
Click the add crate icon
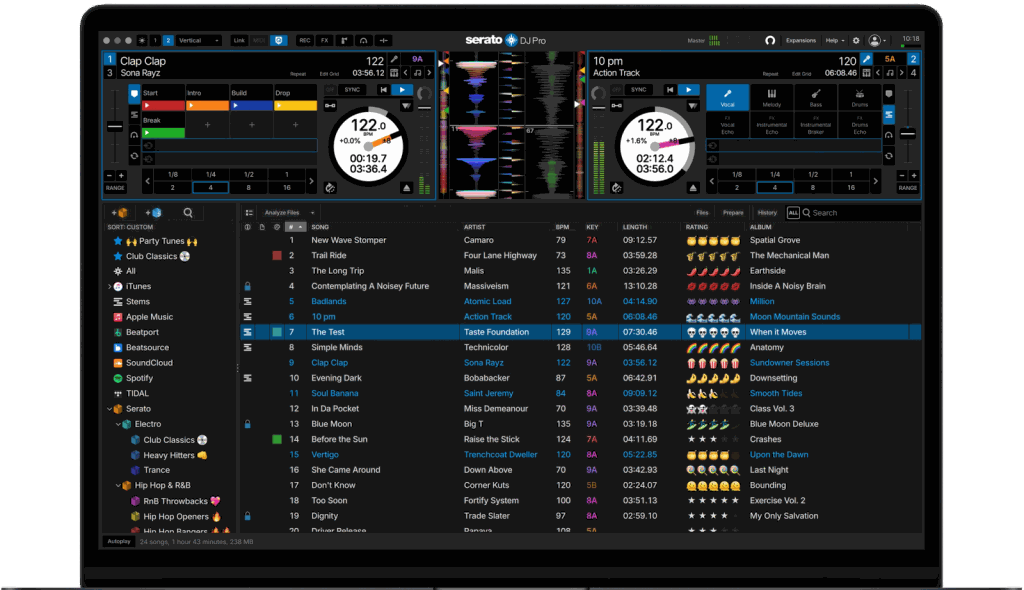point(120,212)
